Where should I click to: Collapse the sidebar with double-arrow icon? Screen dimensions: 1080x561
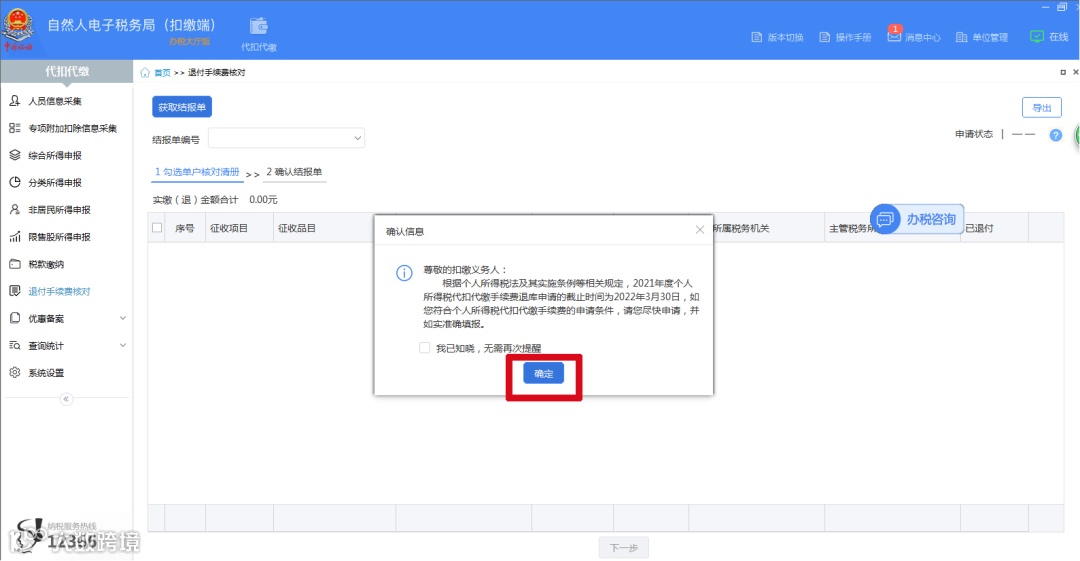click(x=66, y=399)
